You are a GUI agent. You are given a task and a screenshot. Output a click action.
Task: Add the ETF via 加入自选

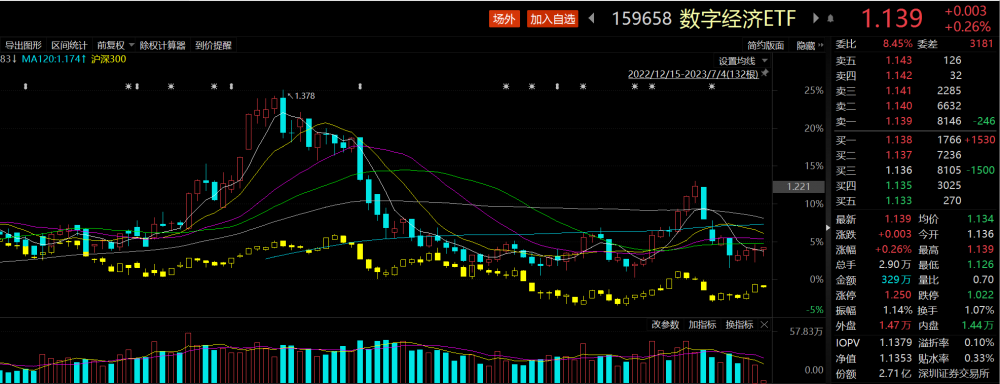pos(553,19)
